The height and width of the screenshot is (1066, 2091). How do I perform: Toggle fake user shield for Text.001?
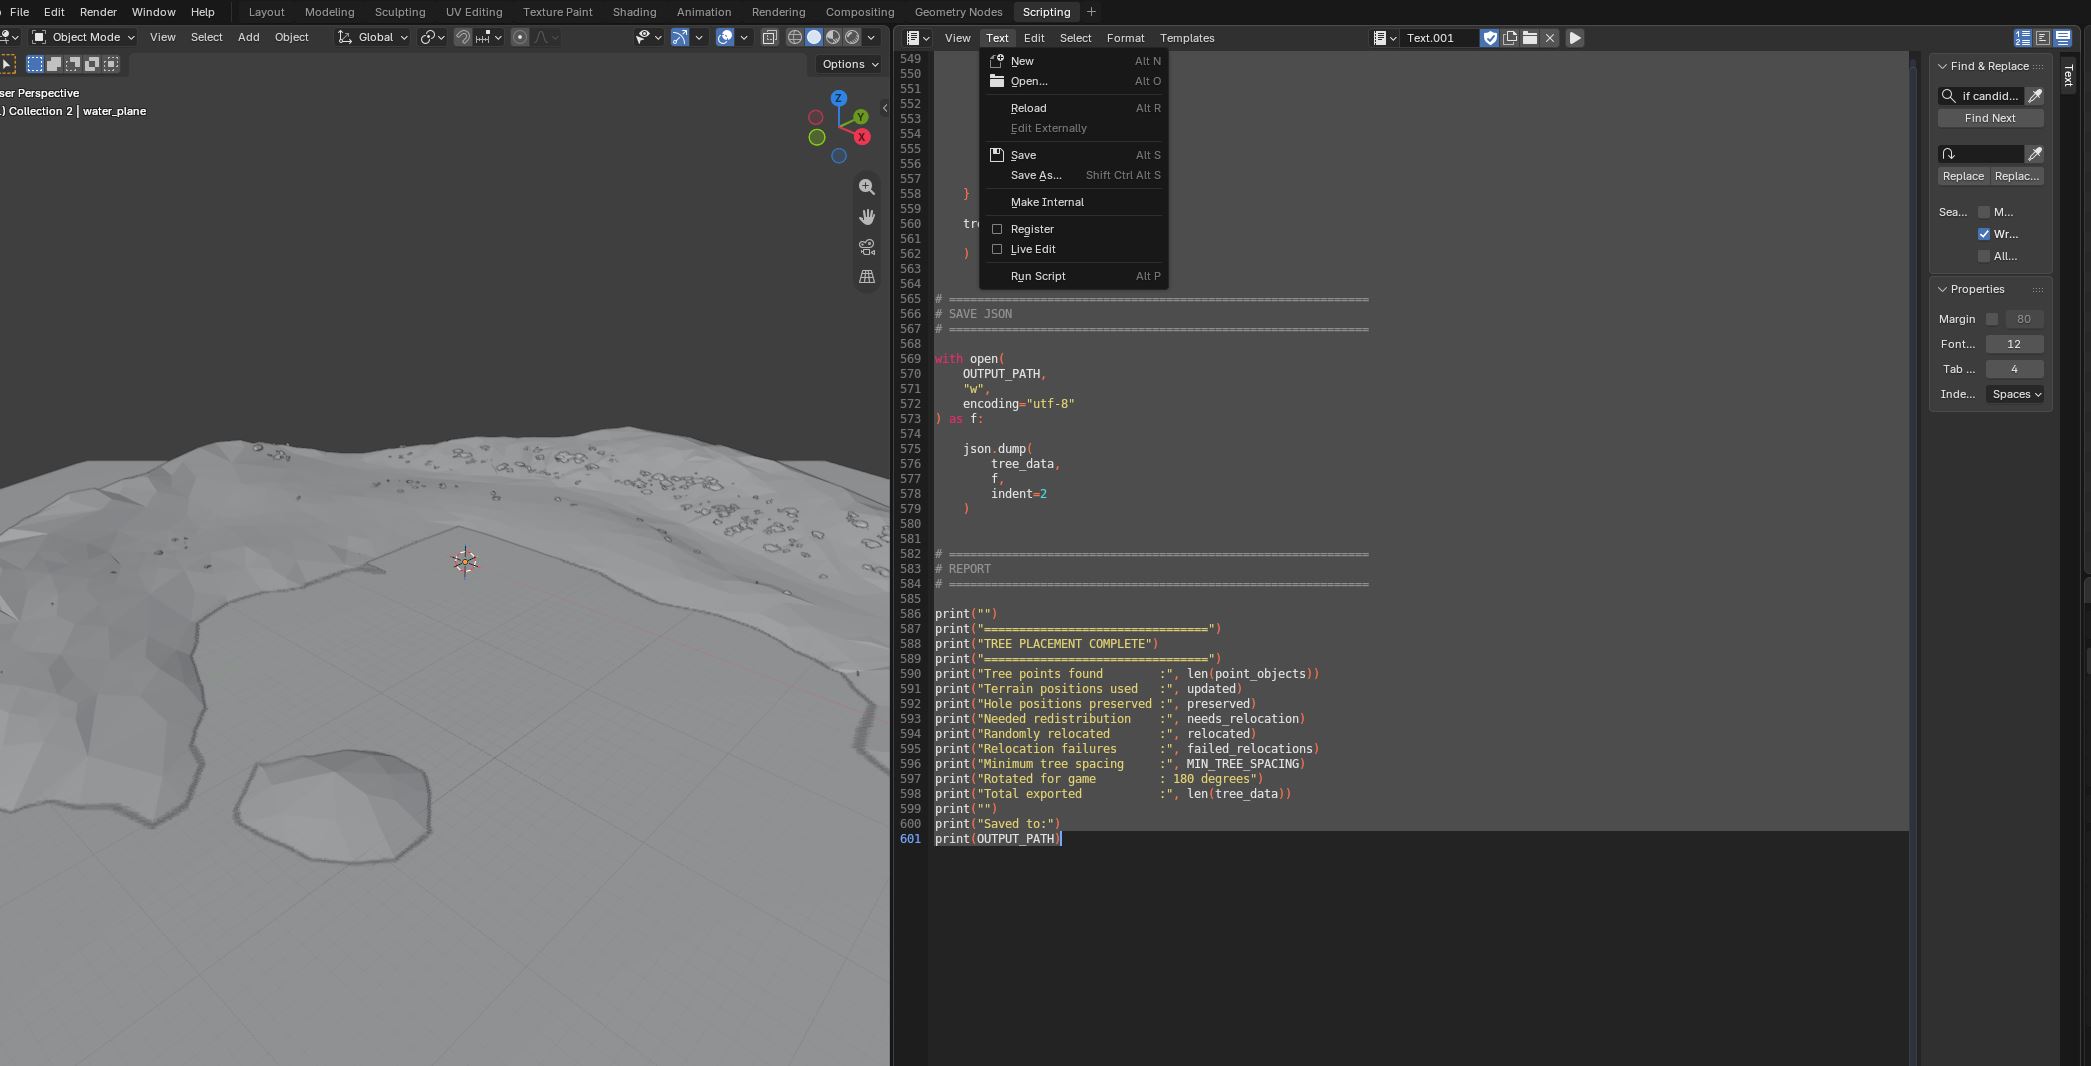point(1490,38)
